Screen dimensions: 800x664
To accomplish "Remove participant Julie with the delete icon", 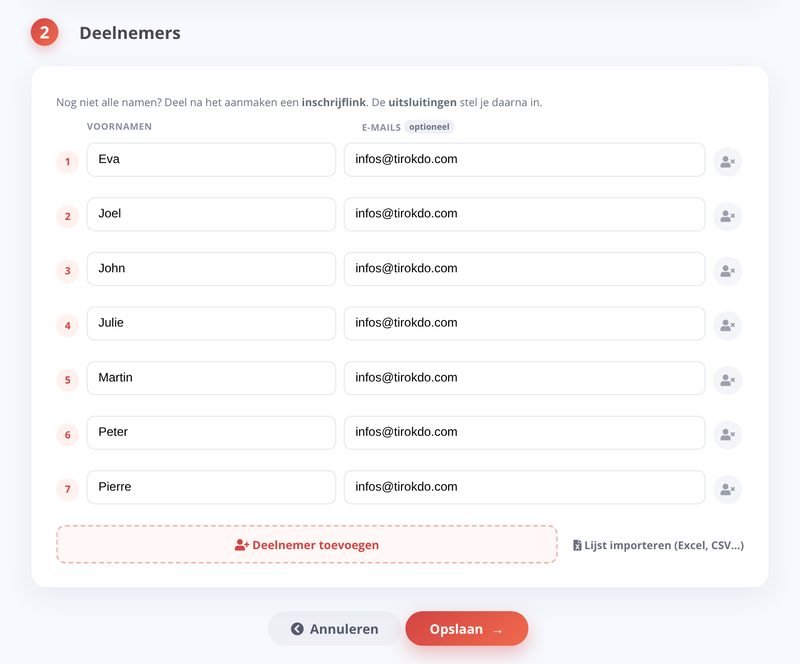I will coord(727,326).
